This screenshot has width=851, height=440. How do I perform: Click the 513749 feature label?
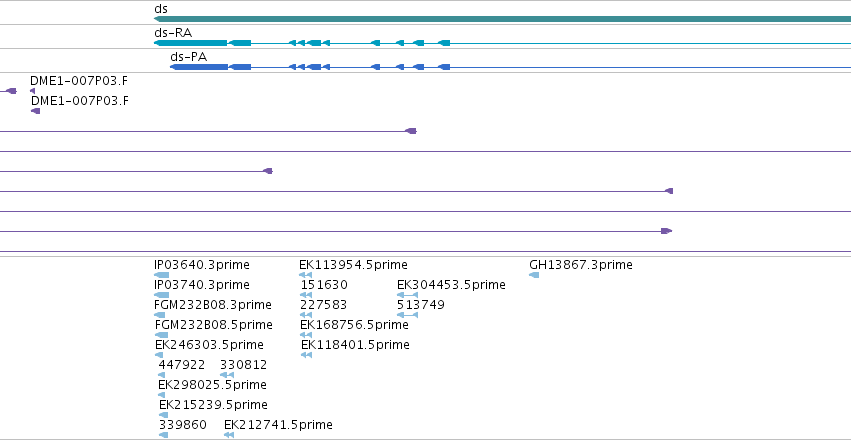[421, 305]
